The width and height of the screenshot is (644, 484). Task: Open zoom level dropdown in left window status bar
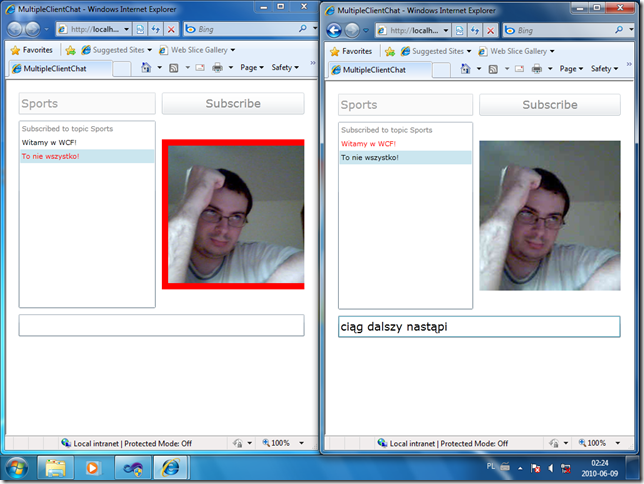pos(301,443)
